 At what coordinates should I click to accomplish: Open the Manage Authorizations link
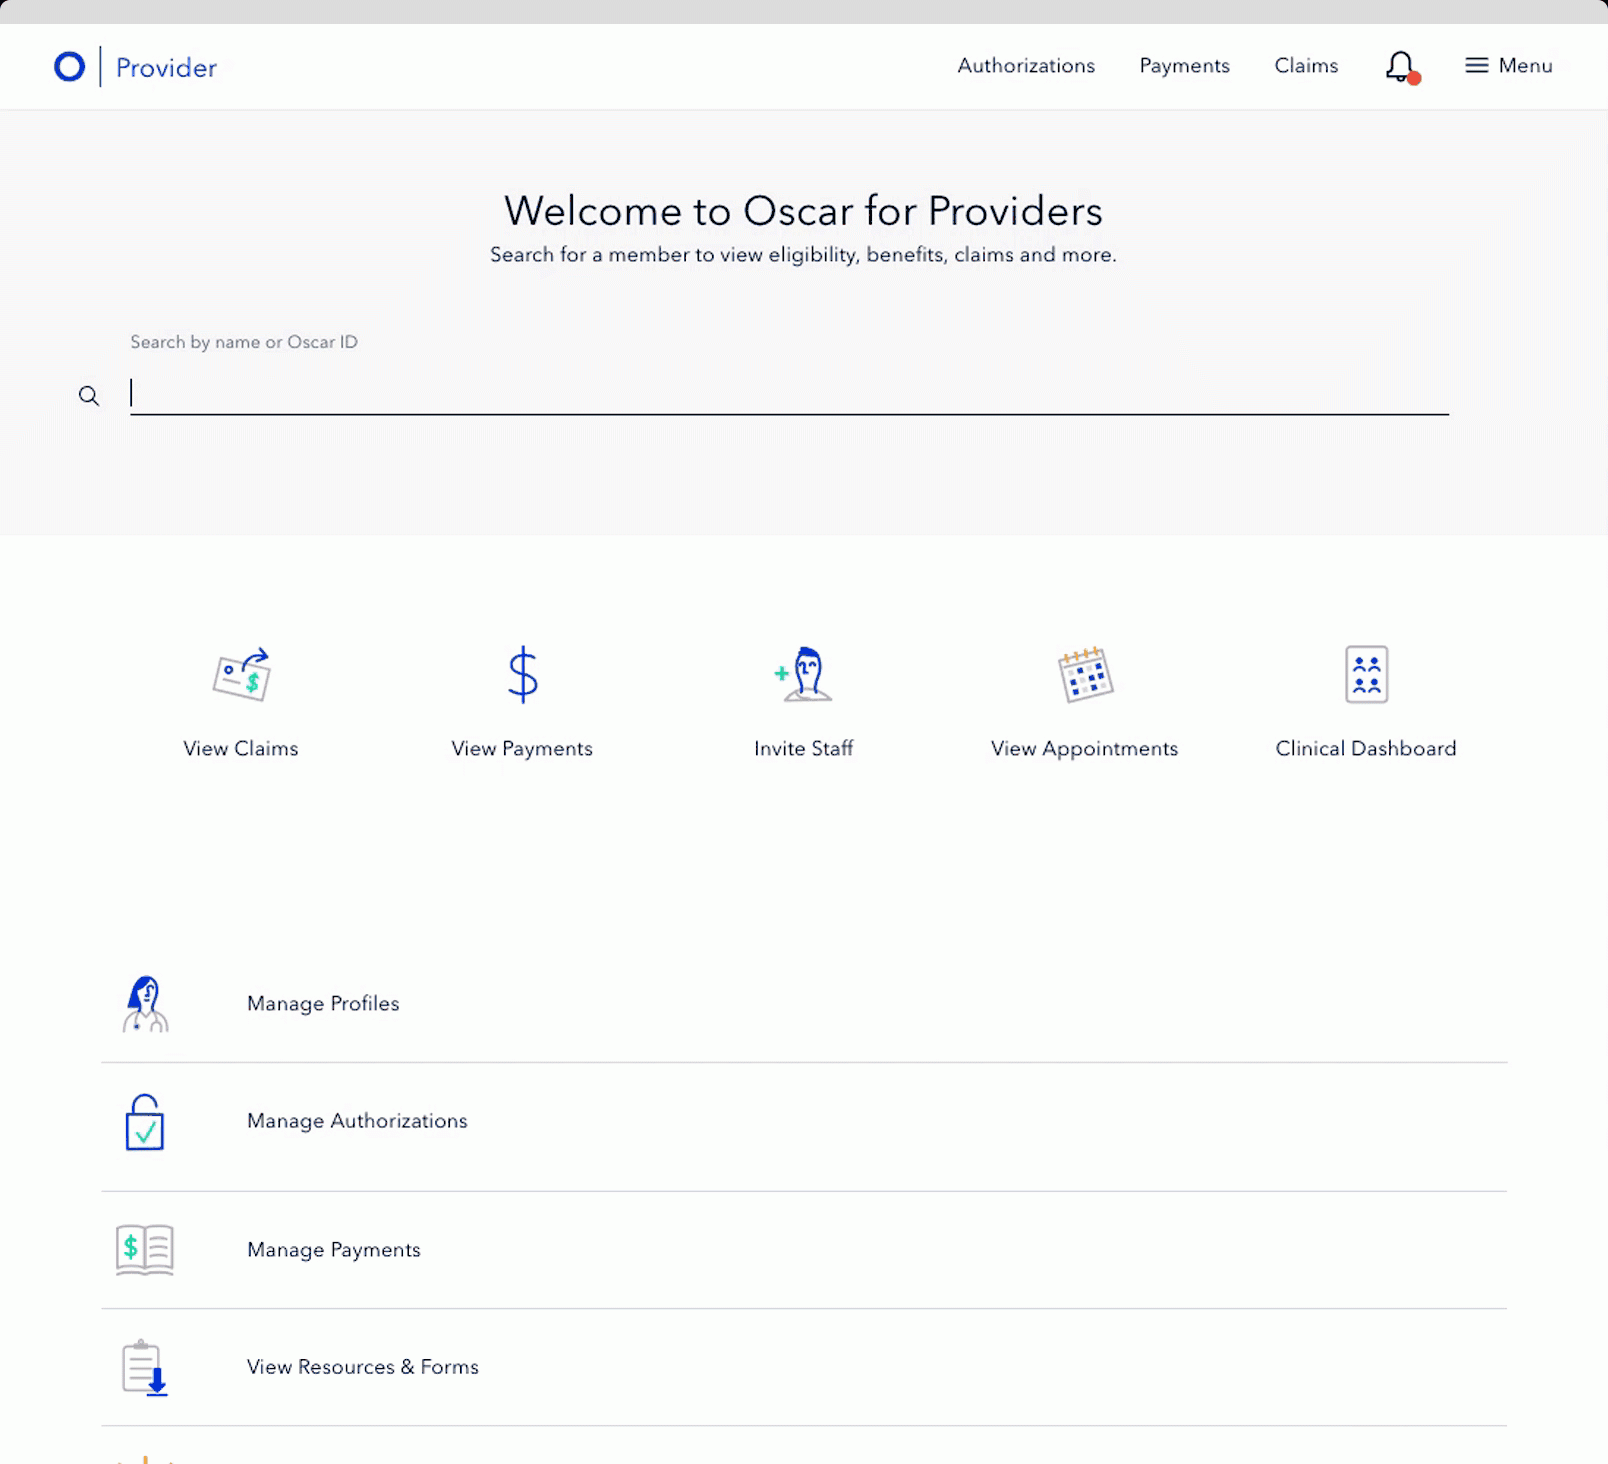[x=357, y=1121]
